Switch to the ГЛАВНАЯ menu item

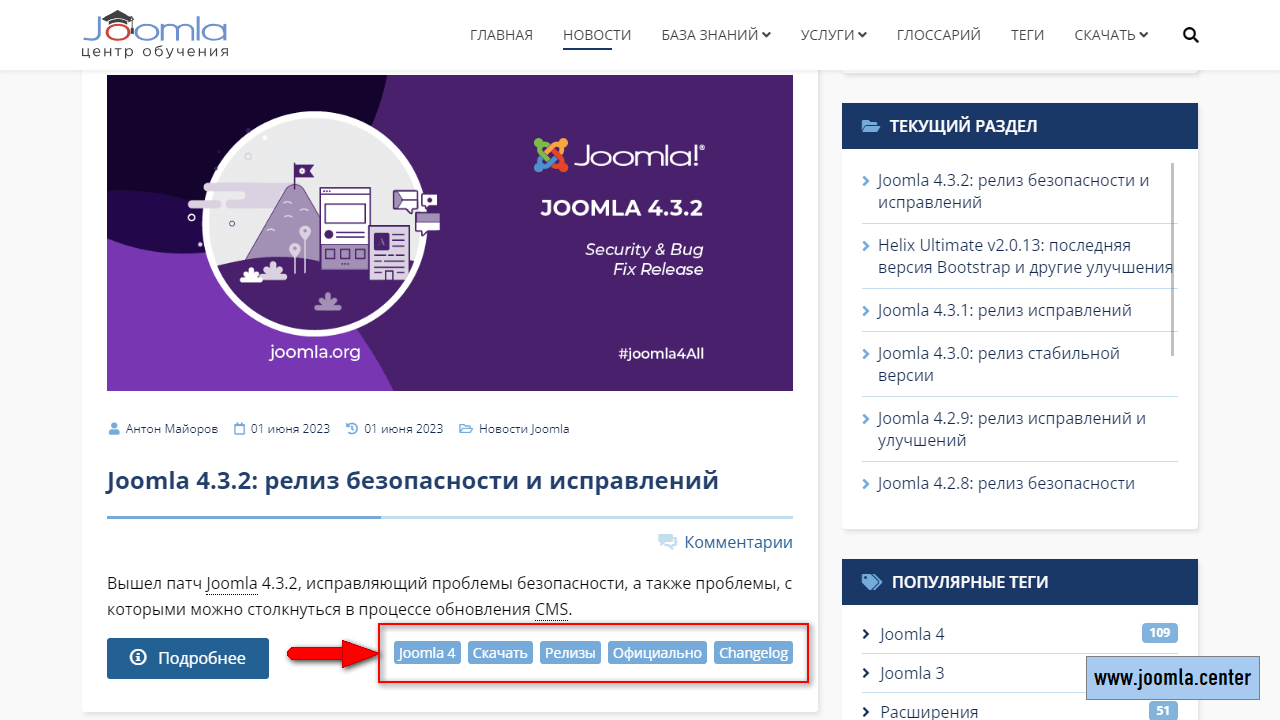pos(501,34)
